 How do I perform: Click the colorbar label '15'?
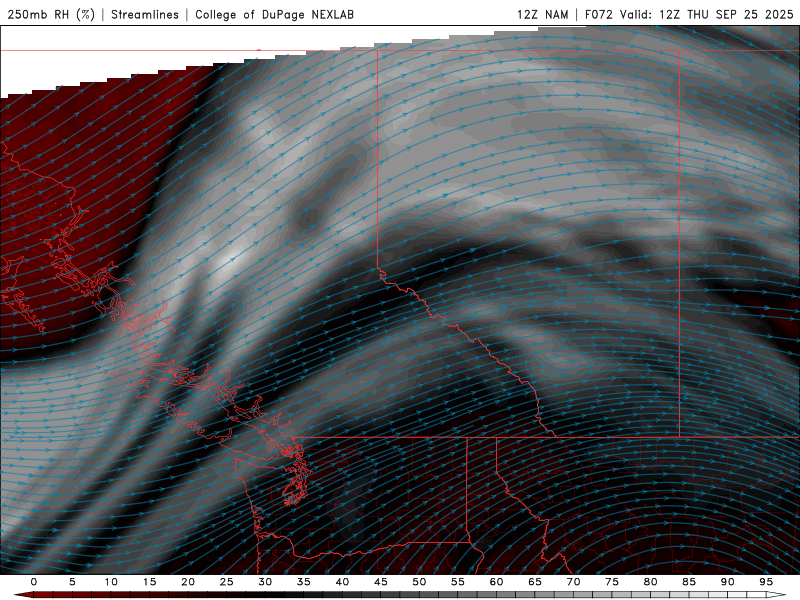(x=149, y=582)
